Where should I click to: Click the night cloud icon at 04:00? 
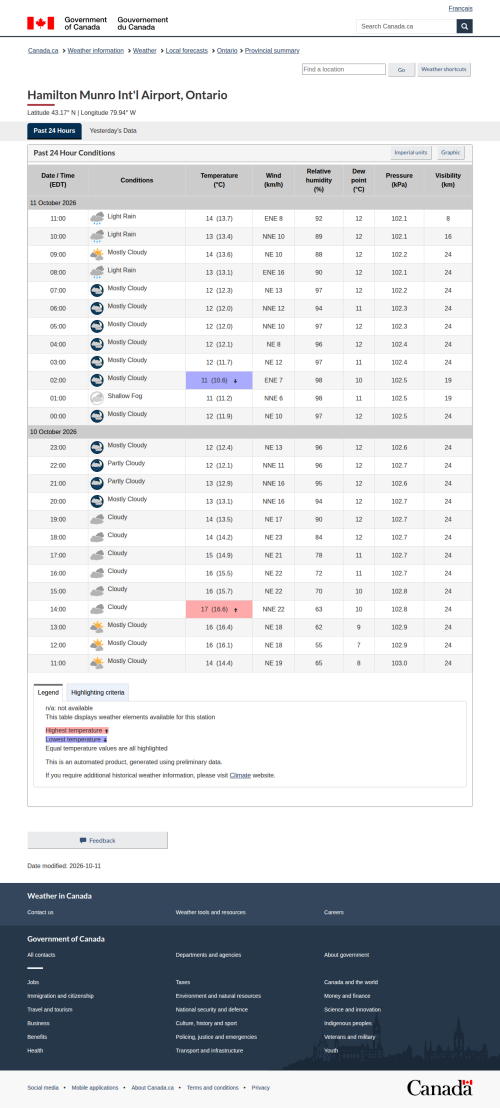[x=97, y=344]
